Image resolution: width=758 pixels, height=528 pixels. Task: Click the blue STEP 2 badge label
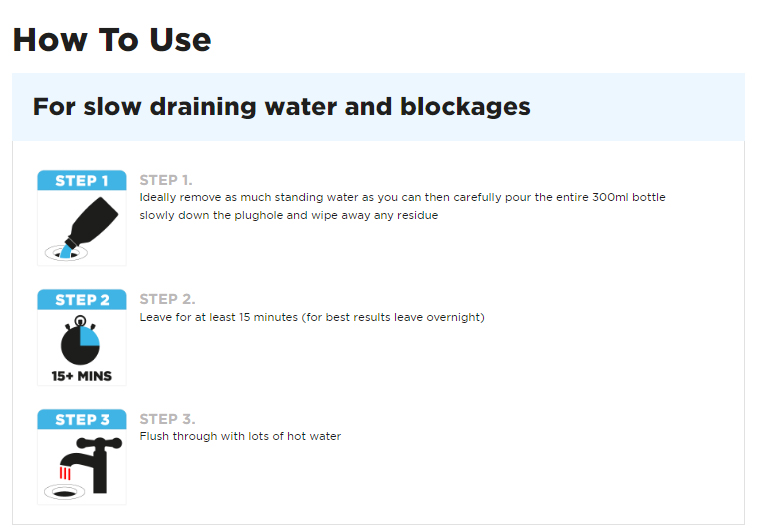[82, 300]
